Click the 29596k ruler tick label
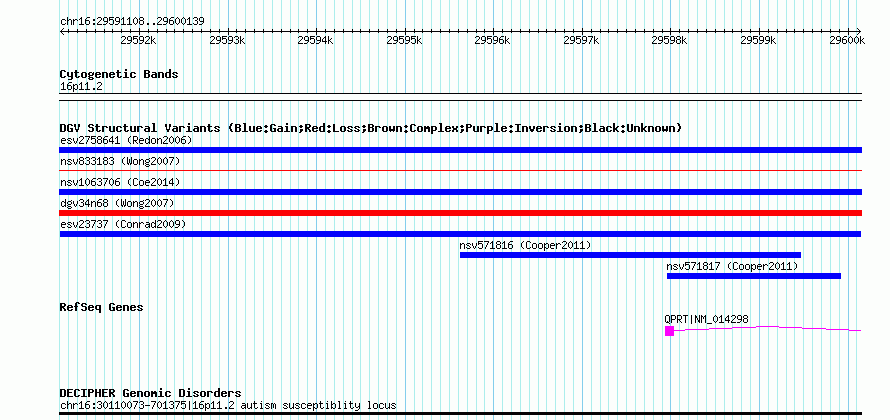The height and width of the screenshot is (420, 890). (x=493, y=40)
